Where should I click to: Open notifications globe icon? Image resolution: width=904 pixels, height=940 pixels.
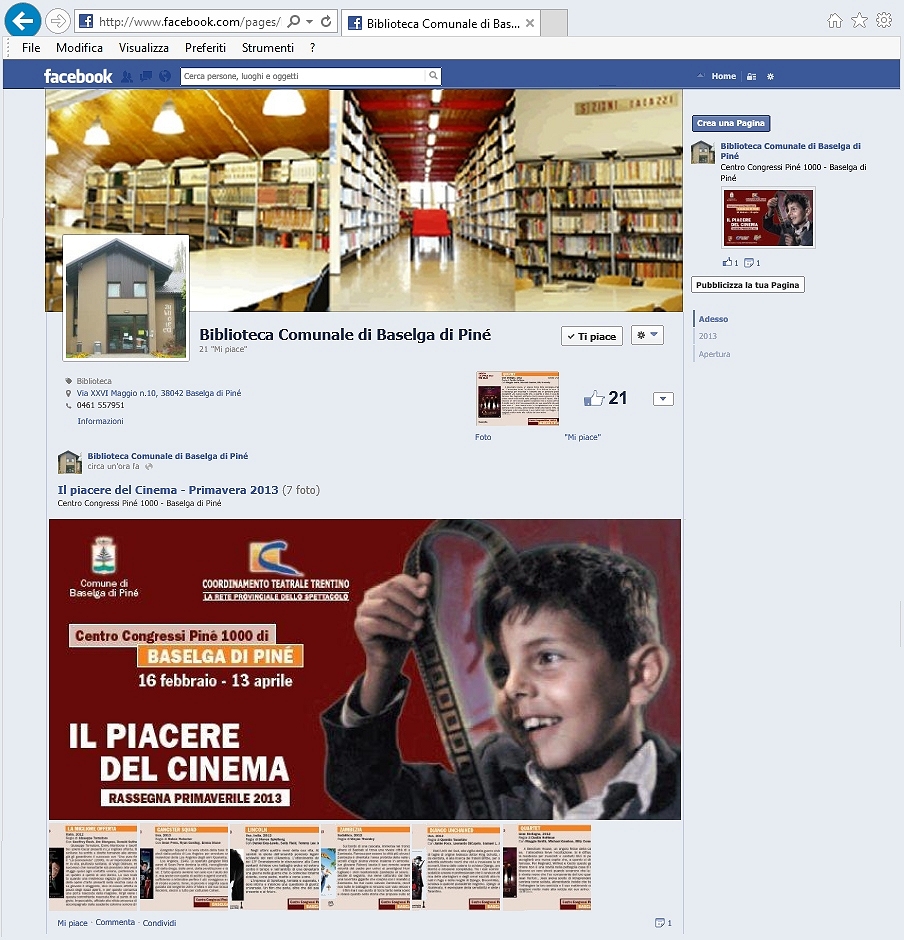[165, 76]
